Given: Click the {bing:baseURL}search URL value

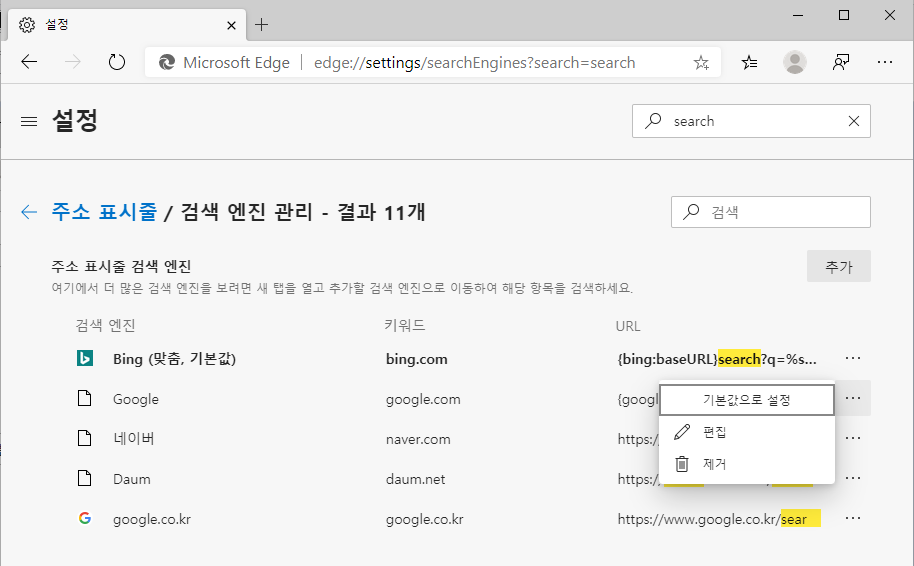Looking at the screenshot, I should [x=717, y=359].
